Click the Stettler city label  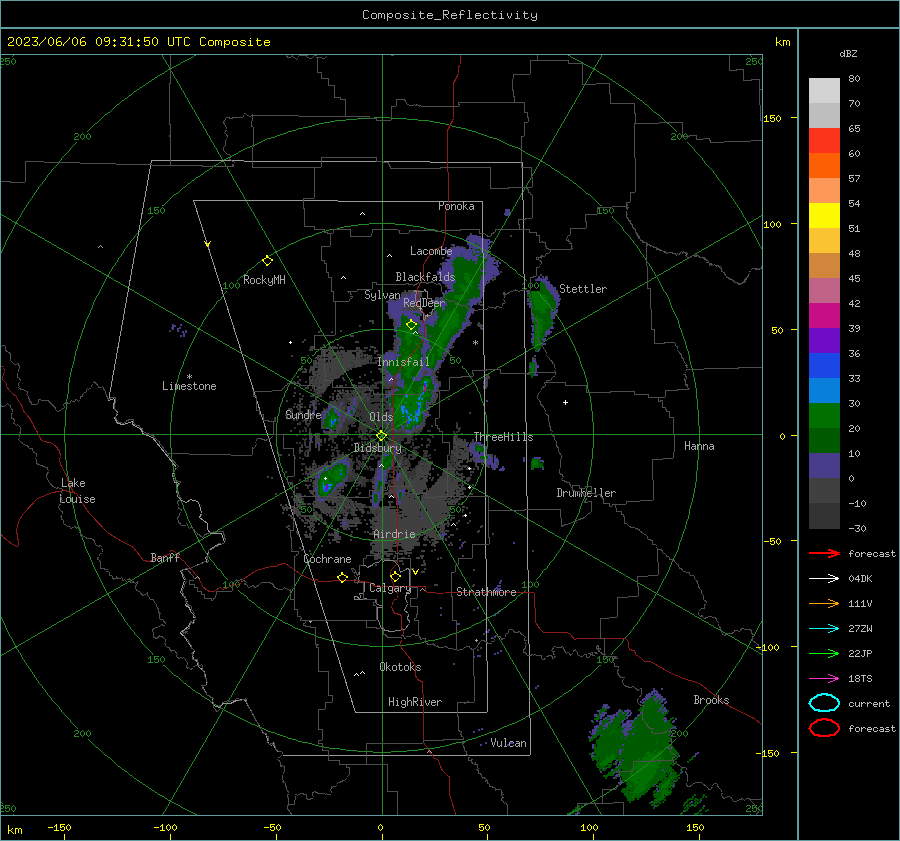583,289
